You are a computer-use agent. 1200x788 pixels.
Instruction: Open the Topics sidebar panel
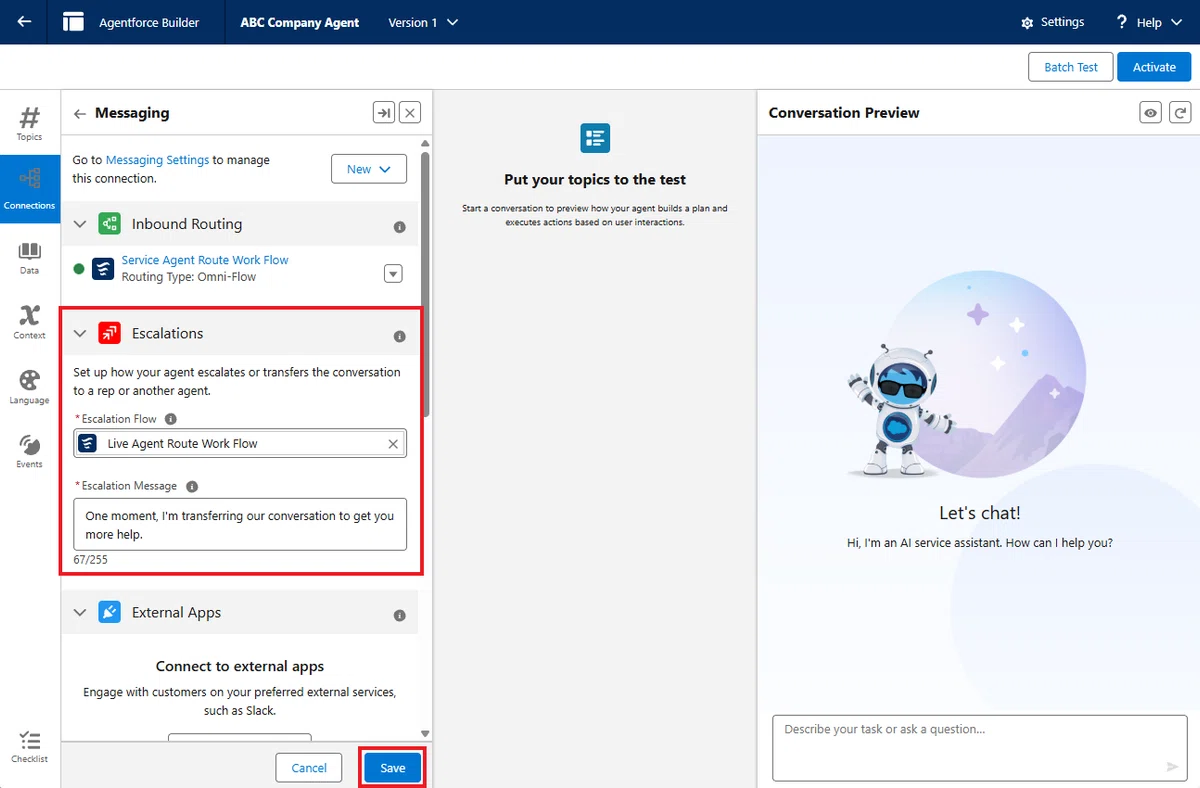click(x=30, y=123)
